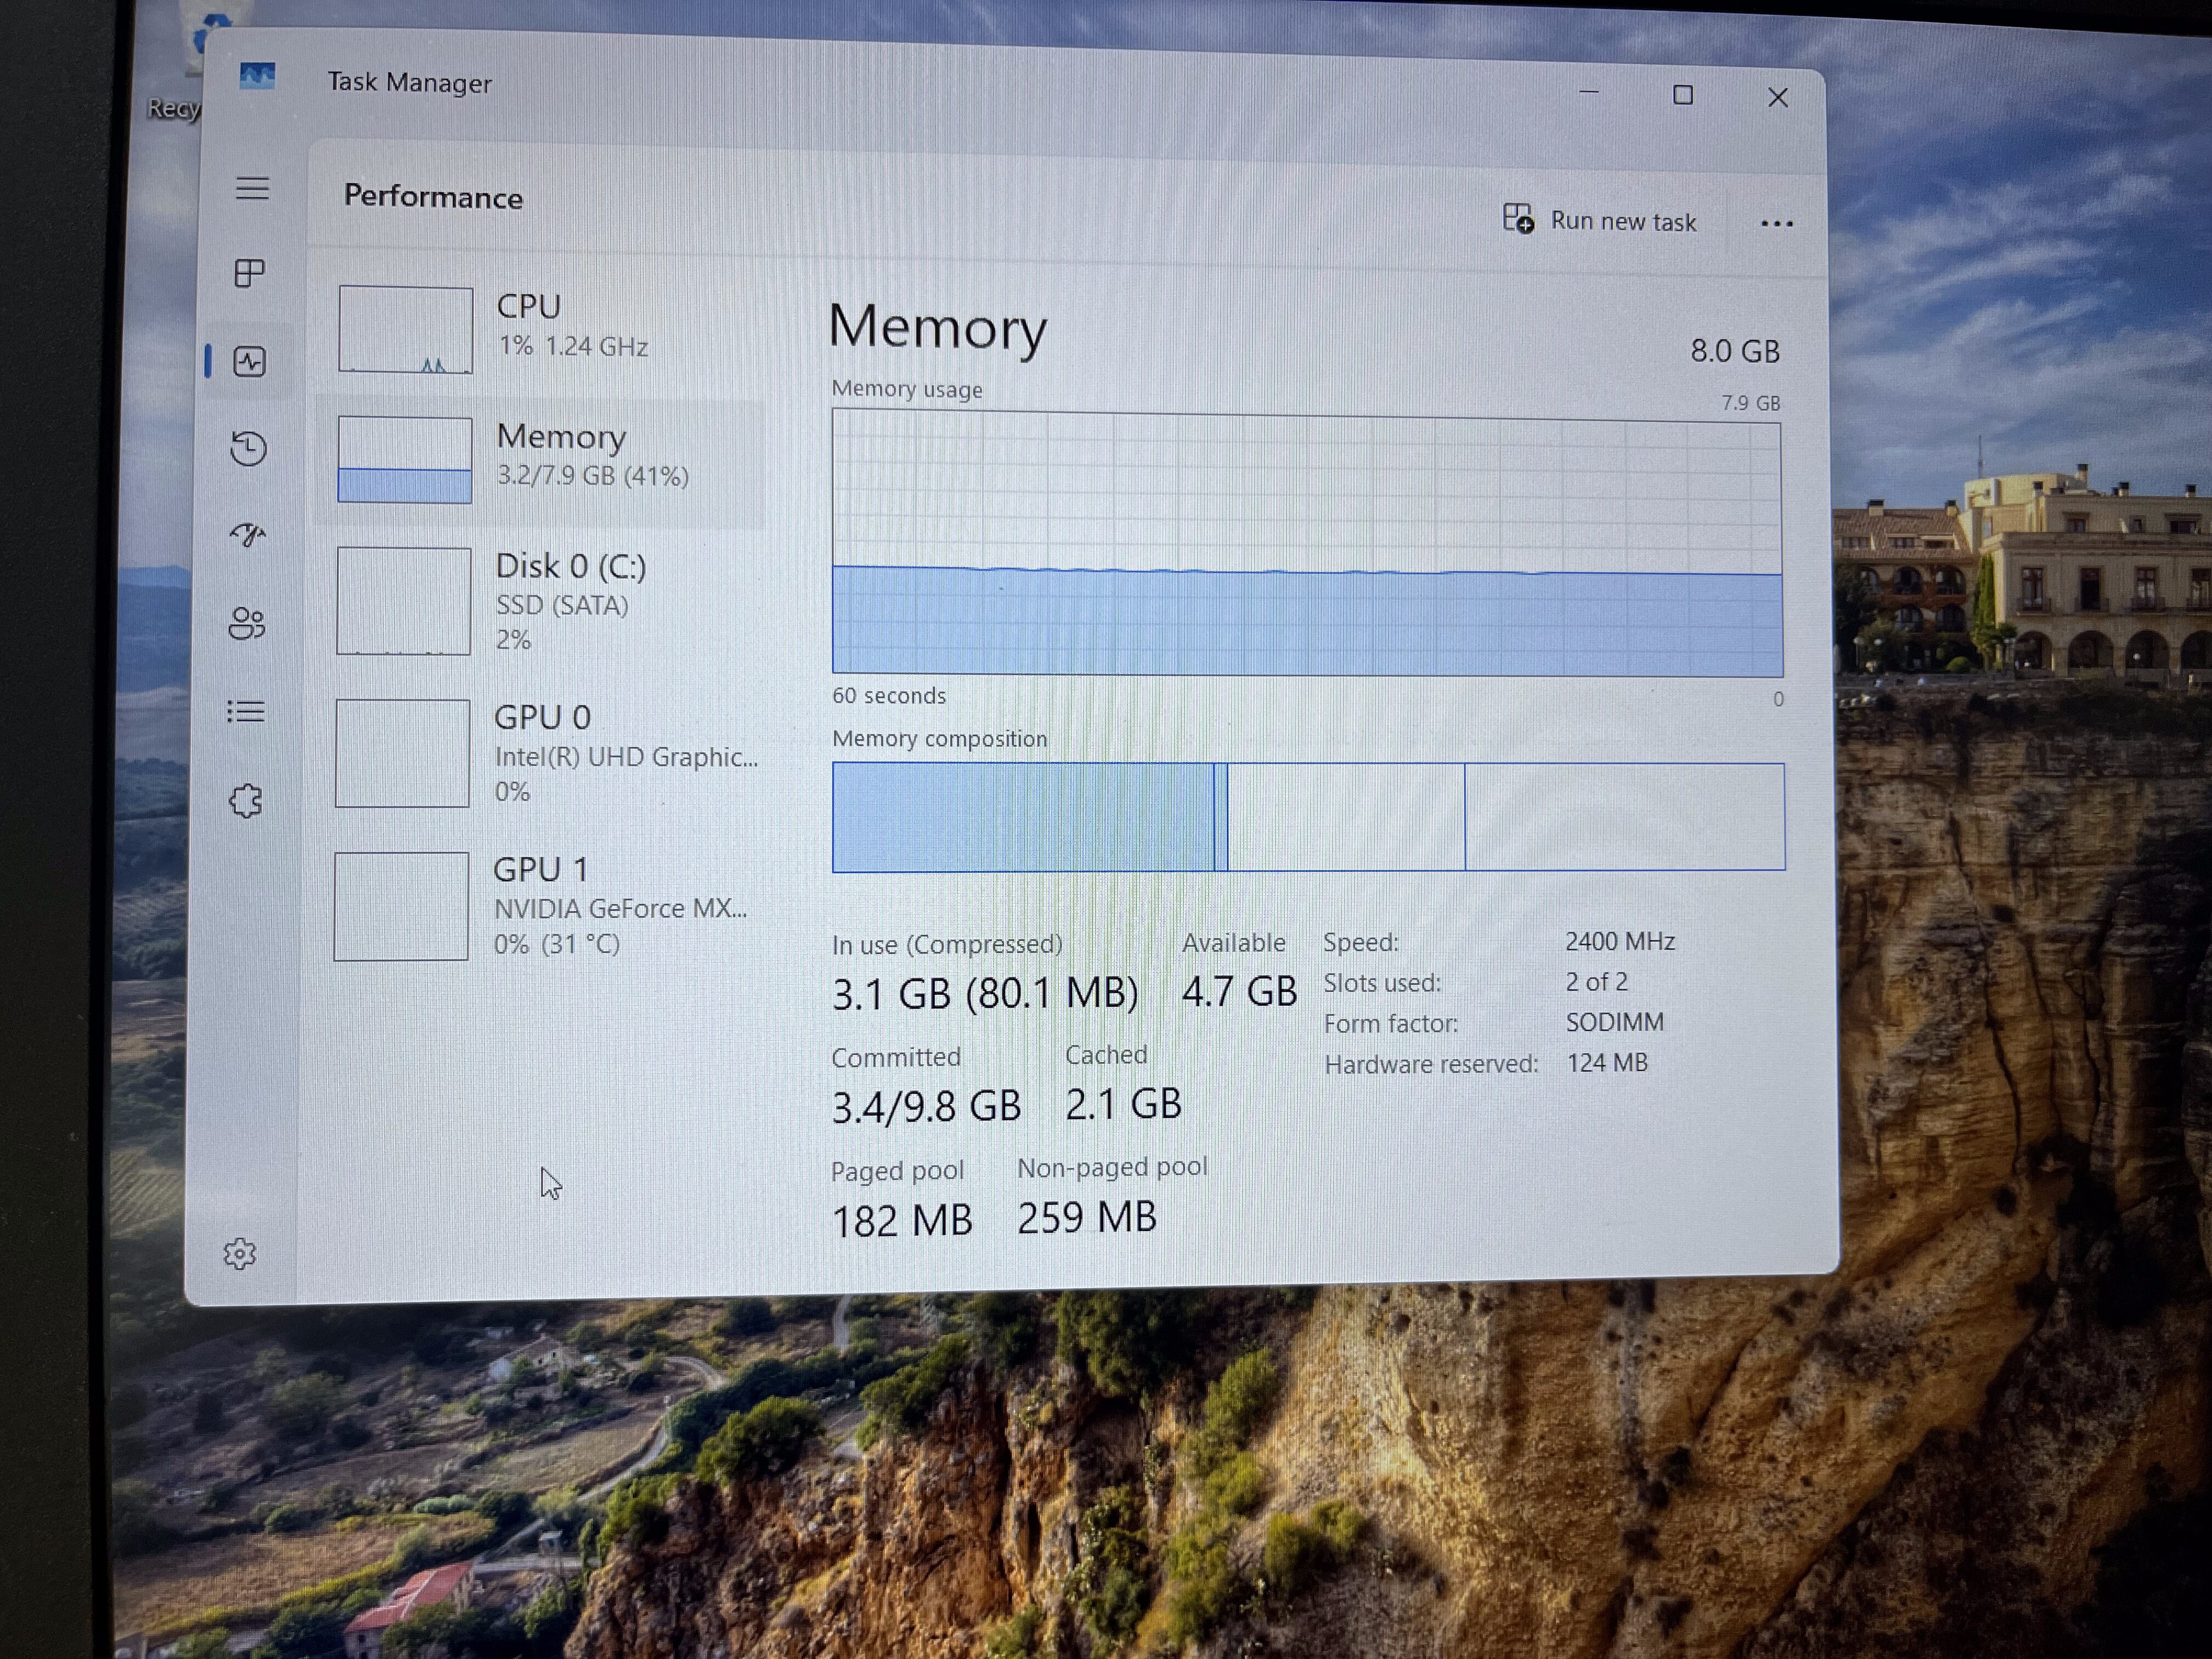Click the Cached value 2.1 GB

[x=1123, y=1104]
